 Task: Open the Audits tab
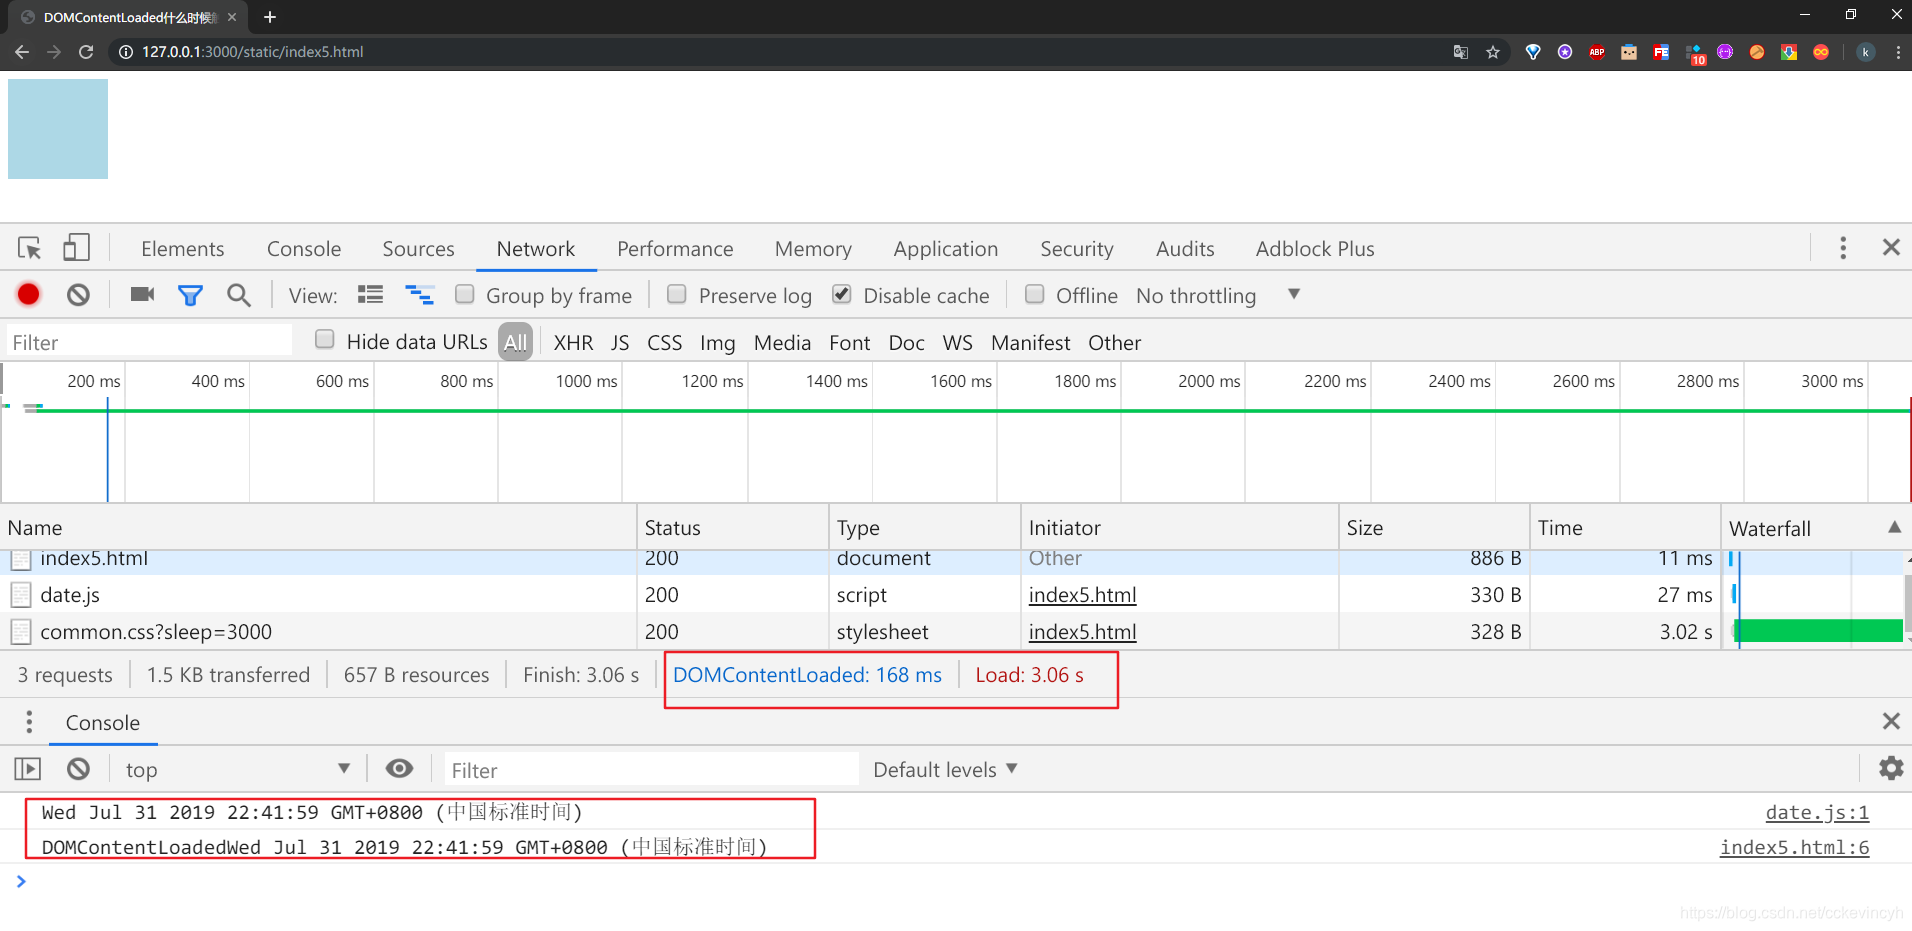pos(1185,248)
